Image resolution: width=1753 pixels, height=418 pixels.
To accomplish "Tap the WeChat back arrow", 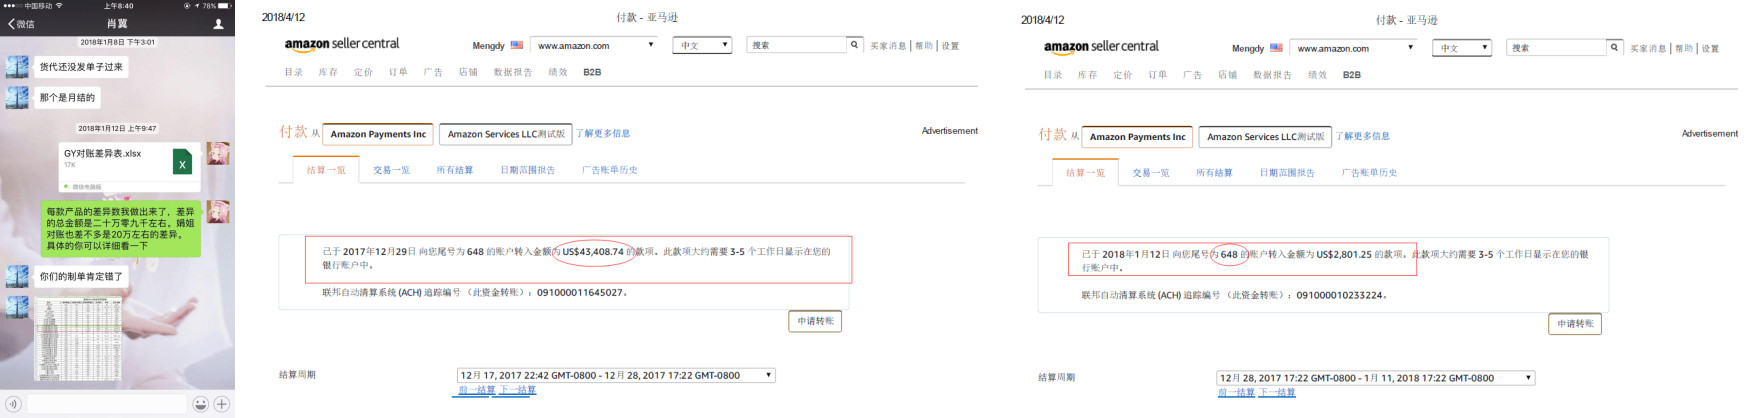I will pyautogui.click(x=11, y=24).
